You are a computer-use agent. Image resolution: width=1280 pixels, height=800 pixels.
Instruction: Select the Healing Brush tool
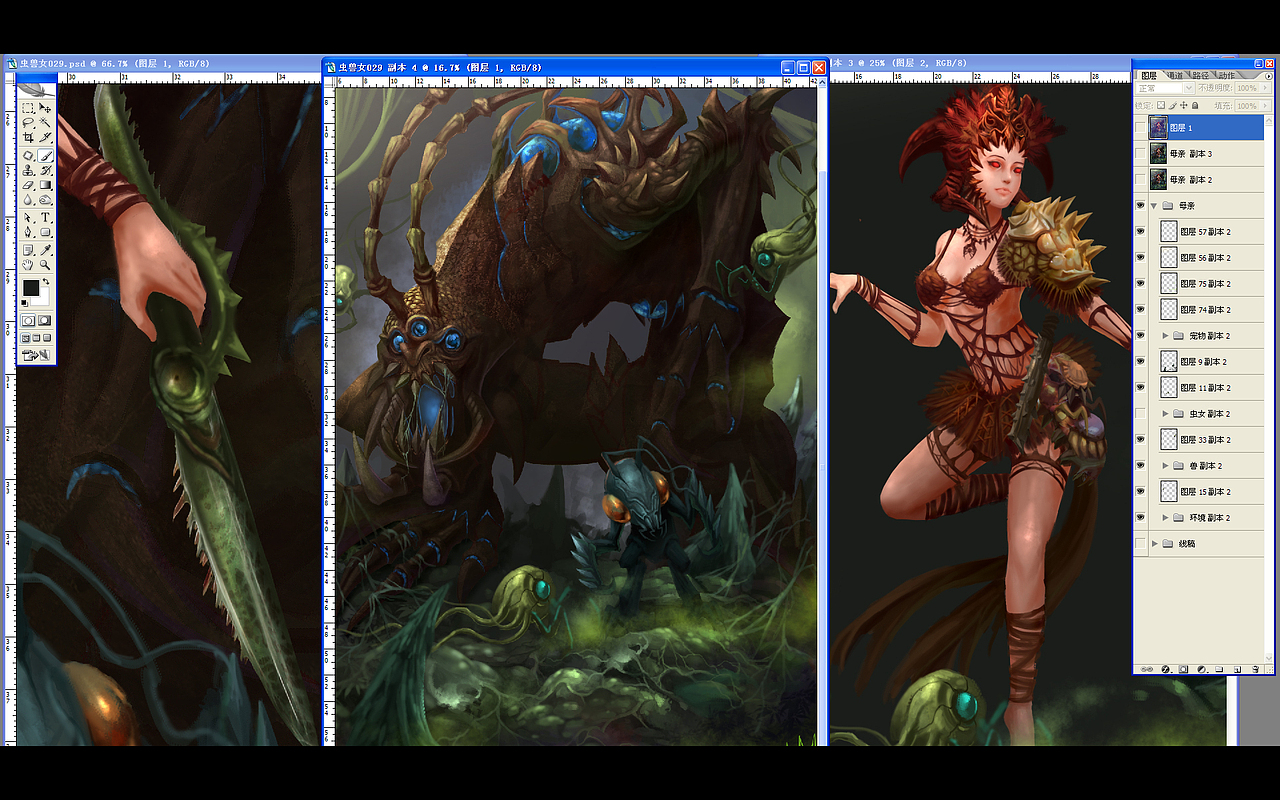pyautogui.click(x=28, y=156)
